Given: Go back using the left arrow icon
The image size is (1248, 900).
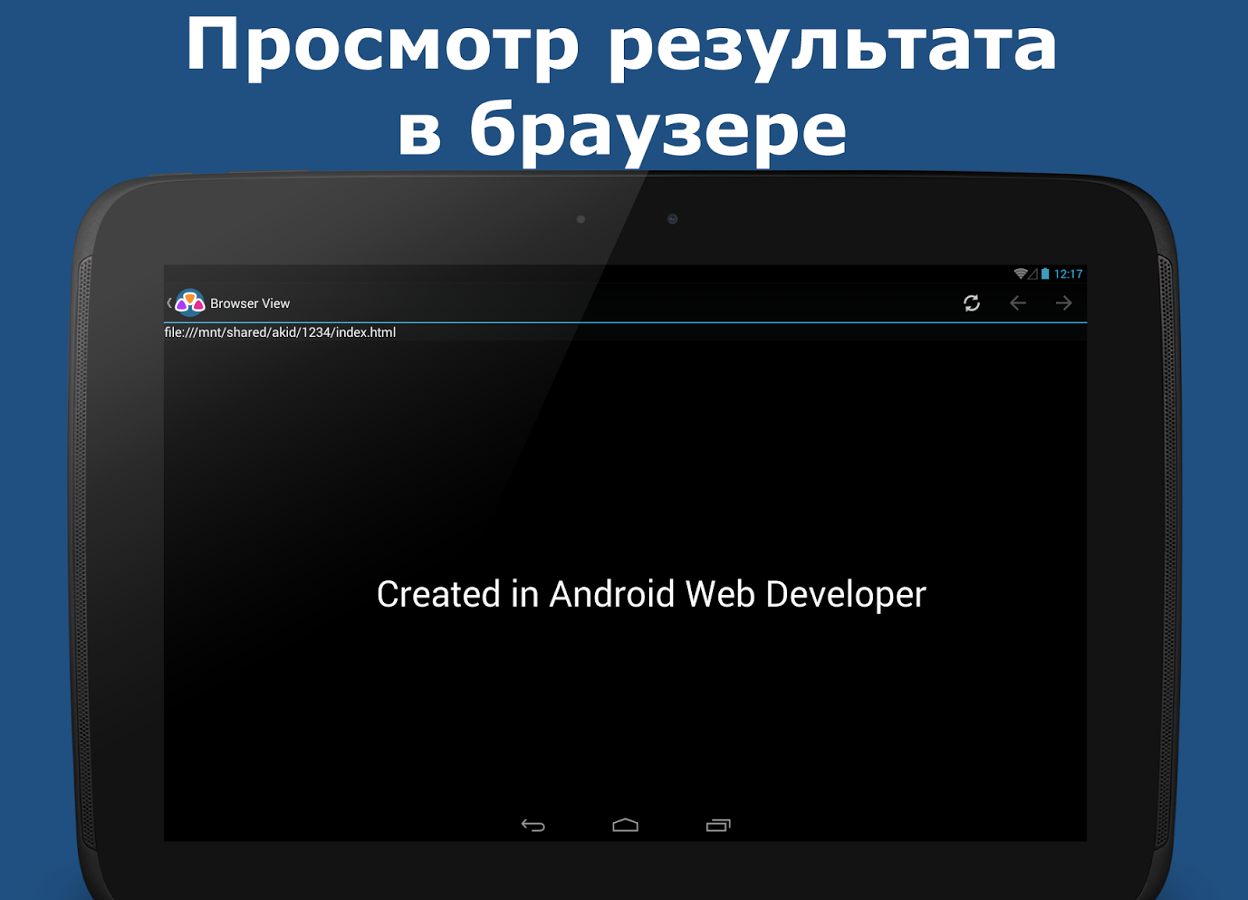Looking at the screenshot, I should click(x=1018, y=303).
